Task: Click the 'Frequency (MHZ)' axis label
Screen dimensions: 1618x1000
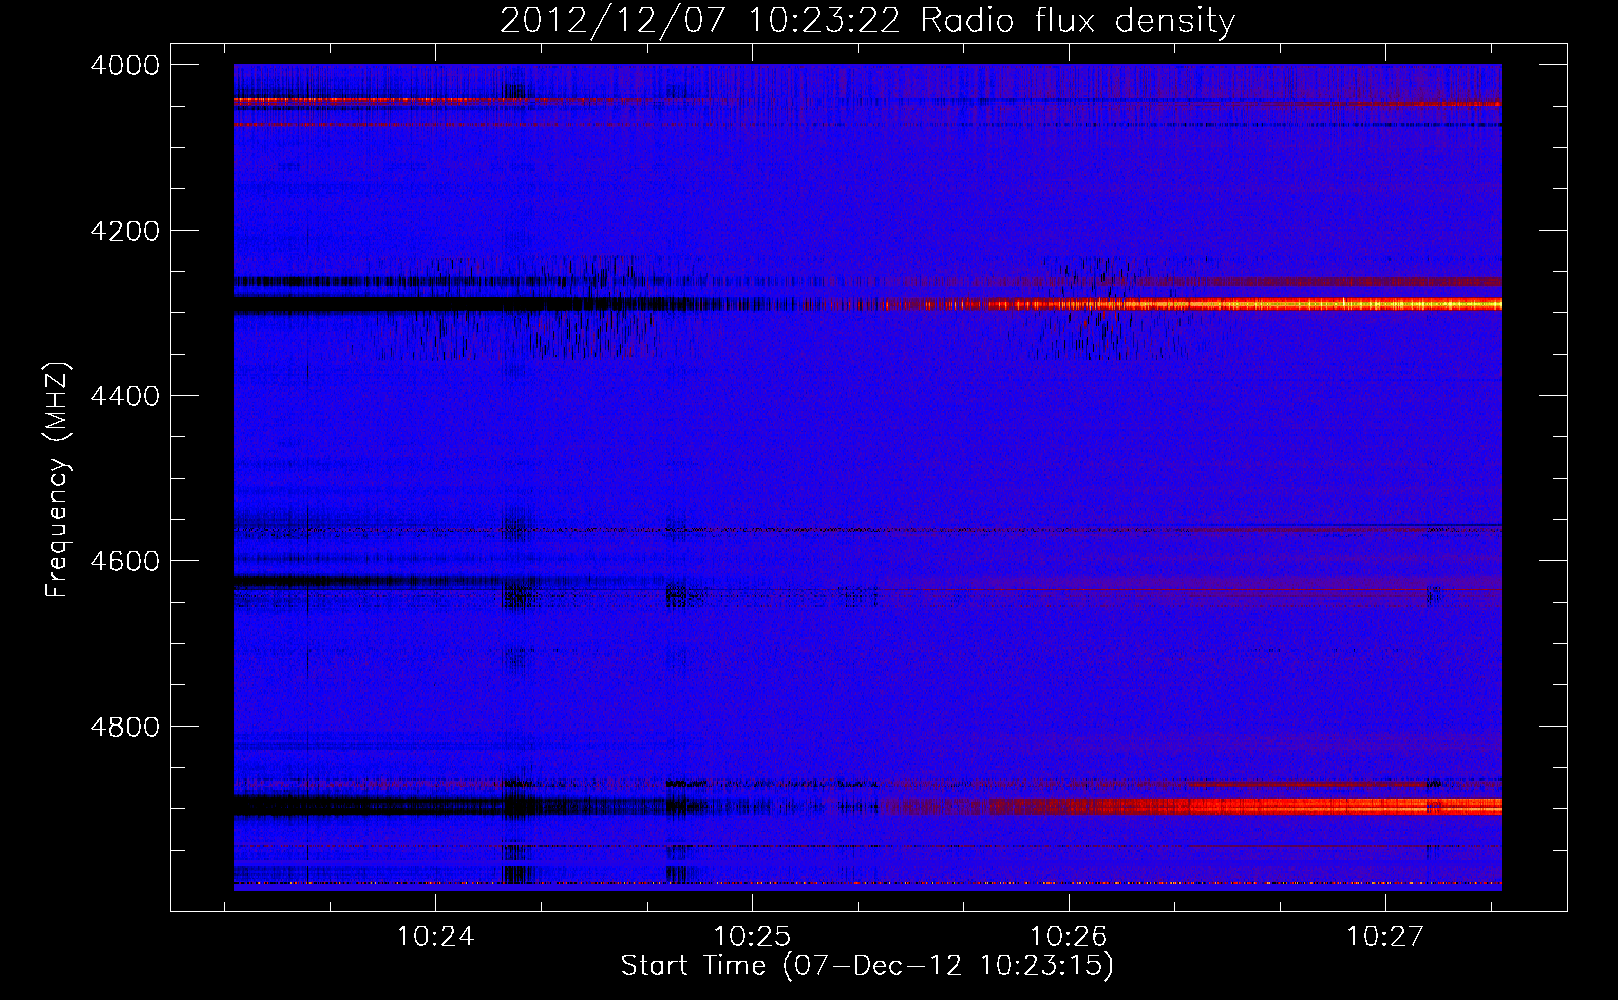Action: (x=58, y=480)
